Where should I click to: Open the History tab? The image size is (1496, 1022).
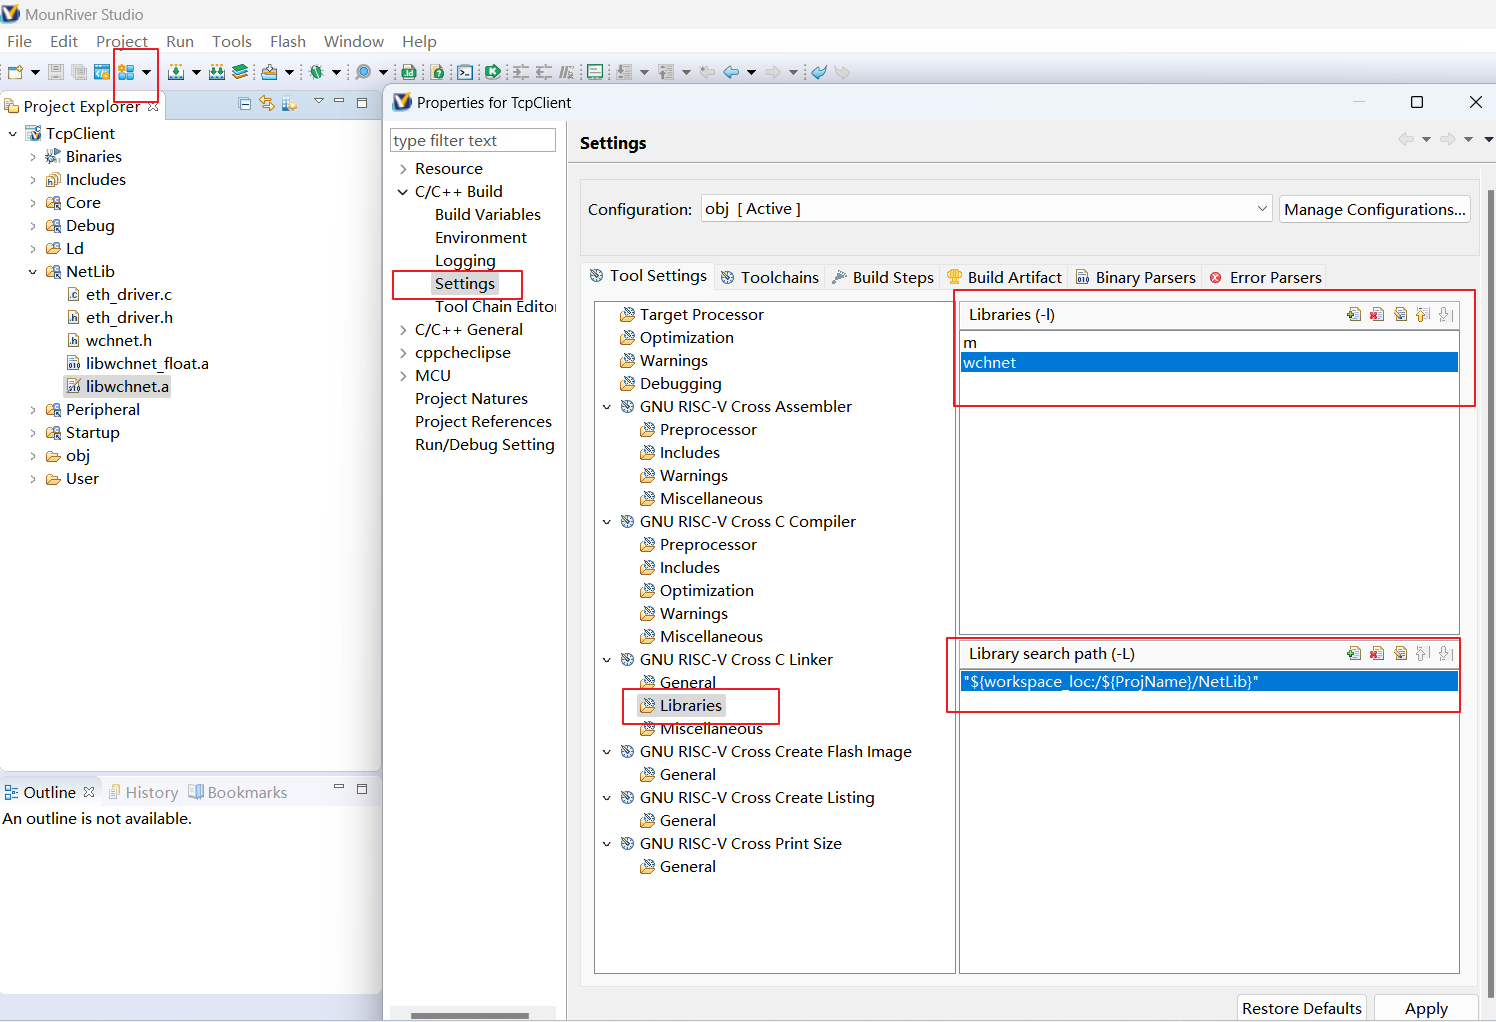coord(142,792)
